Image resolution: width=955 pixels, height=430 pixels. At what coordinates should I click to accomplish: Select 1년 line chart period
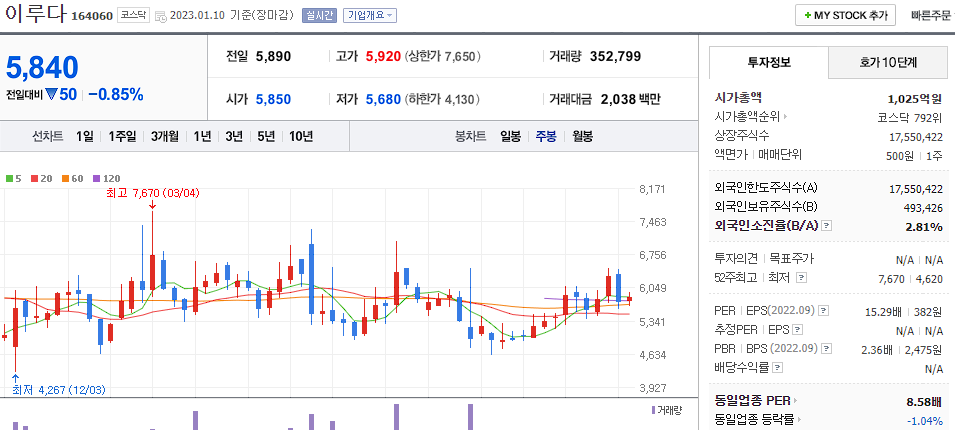[202, 136]
